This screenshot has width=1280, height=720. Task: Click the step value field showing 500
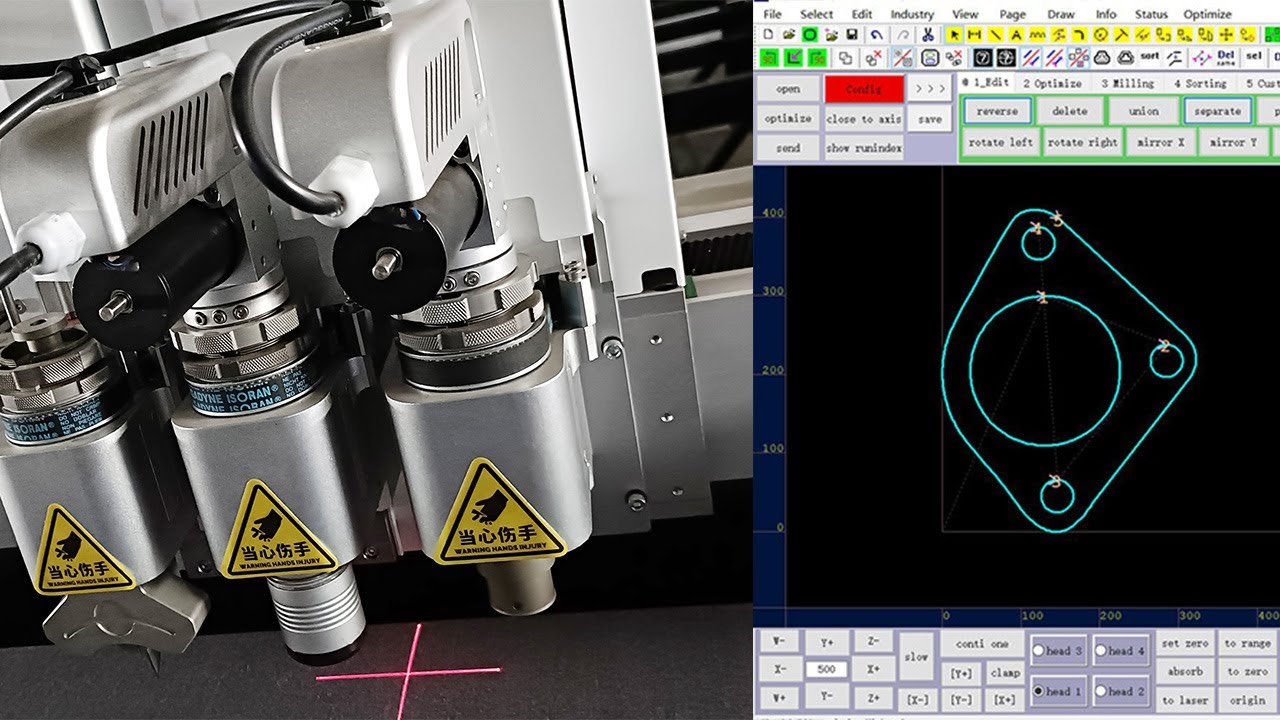[826, 670]
